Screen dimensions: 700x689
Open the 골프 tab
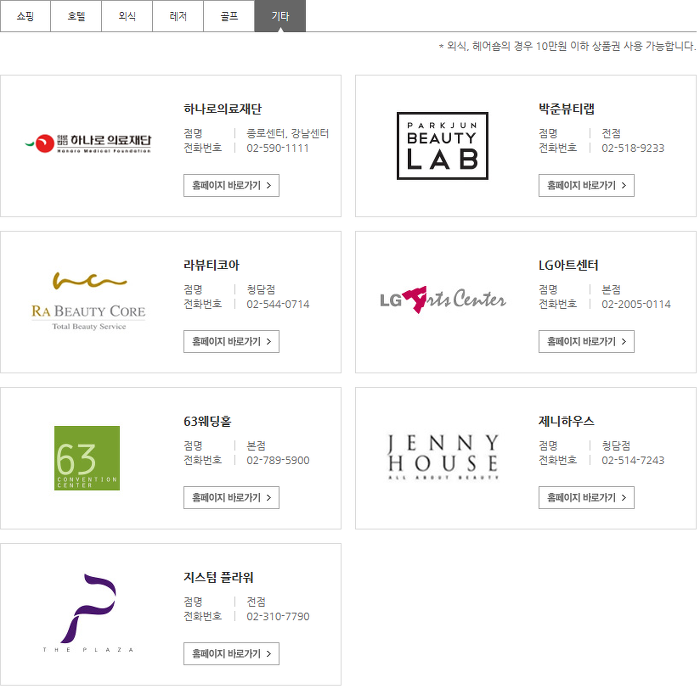pos(229,16)
